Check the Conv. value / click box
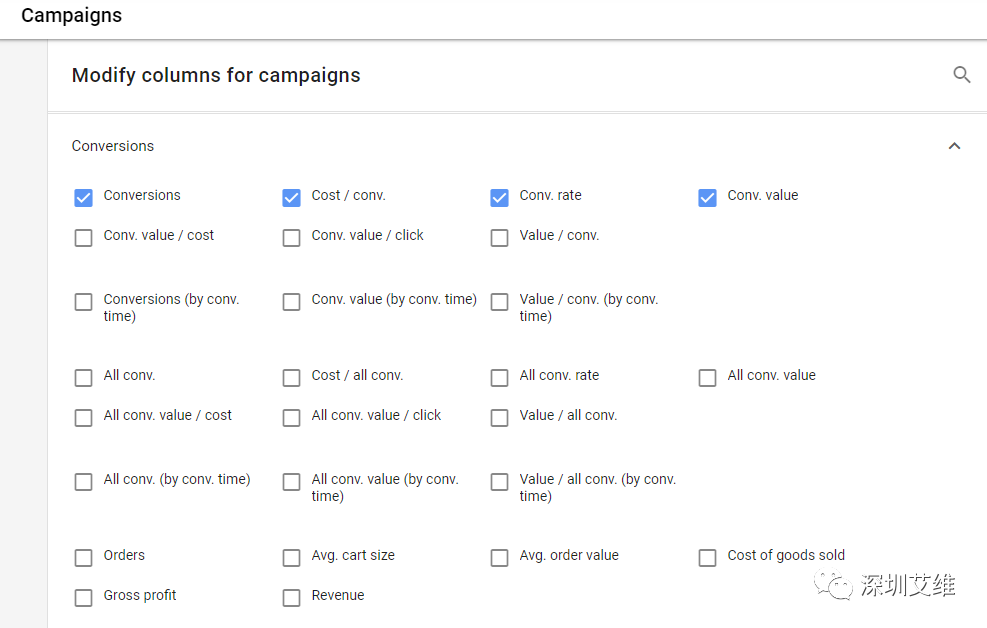 pos(291,237)
